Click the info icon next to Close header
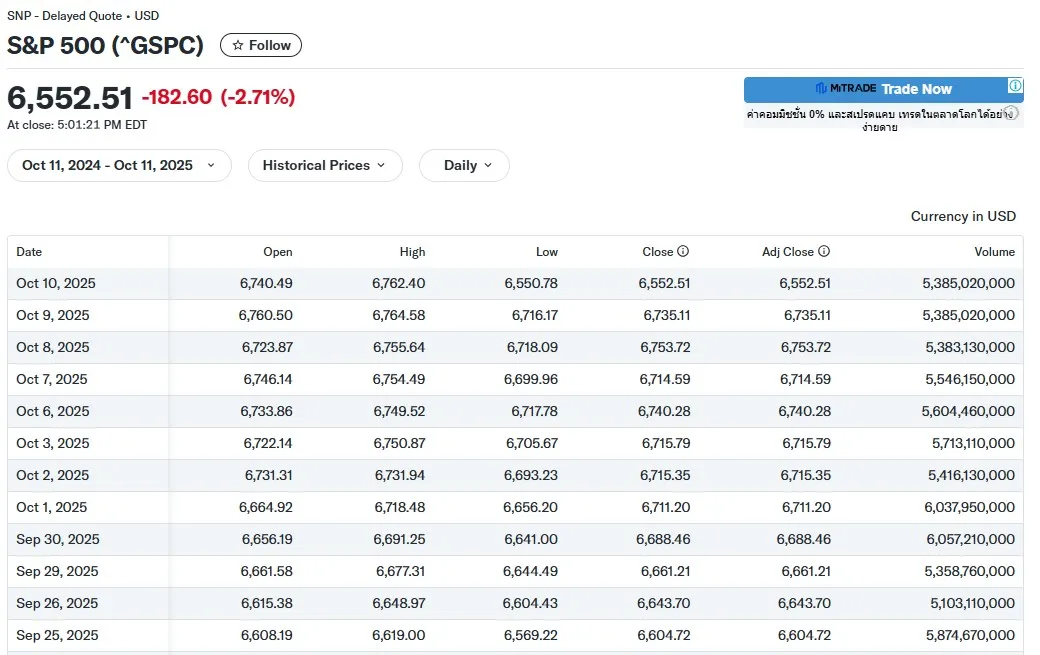Image resolution: width=1040 pixels, height=655 pixels. click(x=683, y=252)
